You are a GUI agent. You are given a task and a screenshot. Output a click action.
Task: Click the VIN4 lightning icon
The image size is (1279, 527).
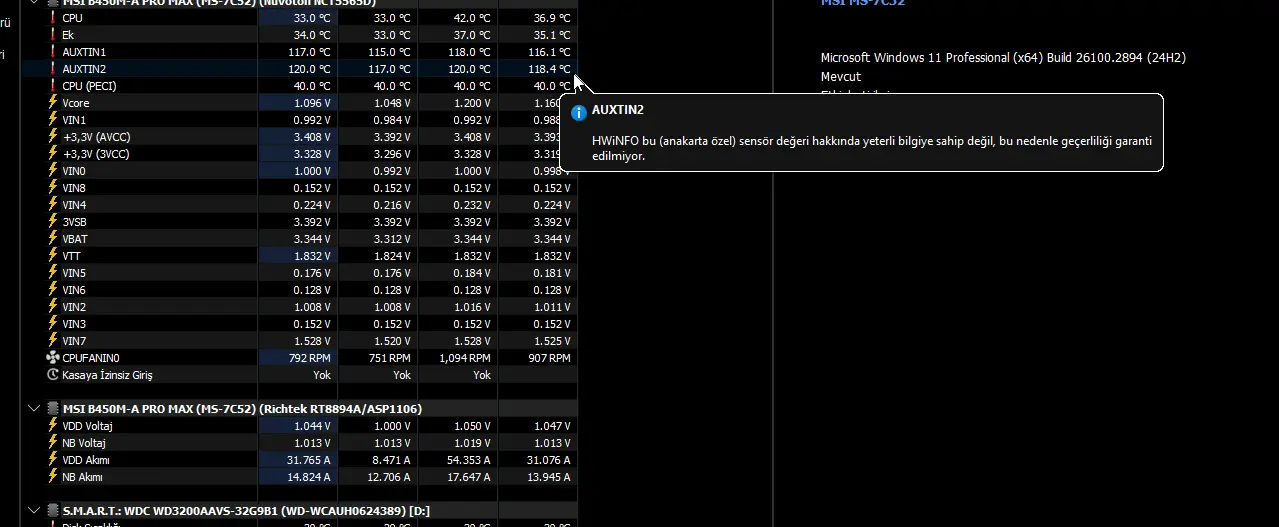(53, 205)
